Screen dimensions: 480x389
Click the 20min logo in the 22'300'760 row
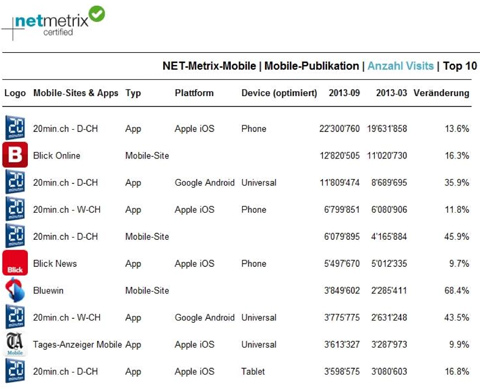[x=15, y=127]
